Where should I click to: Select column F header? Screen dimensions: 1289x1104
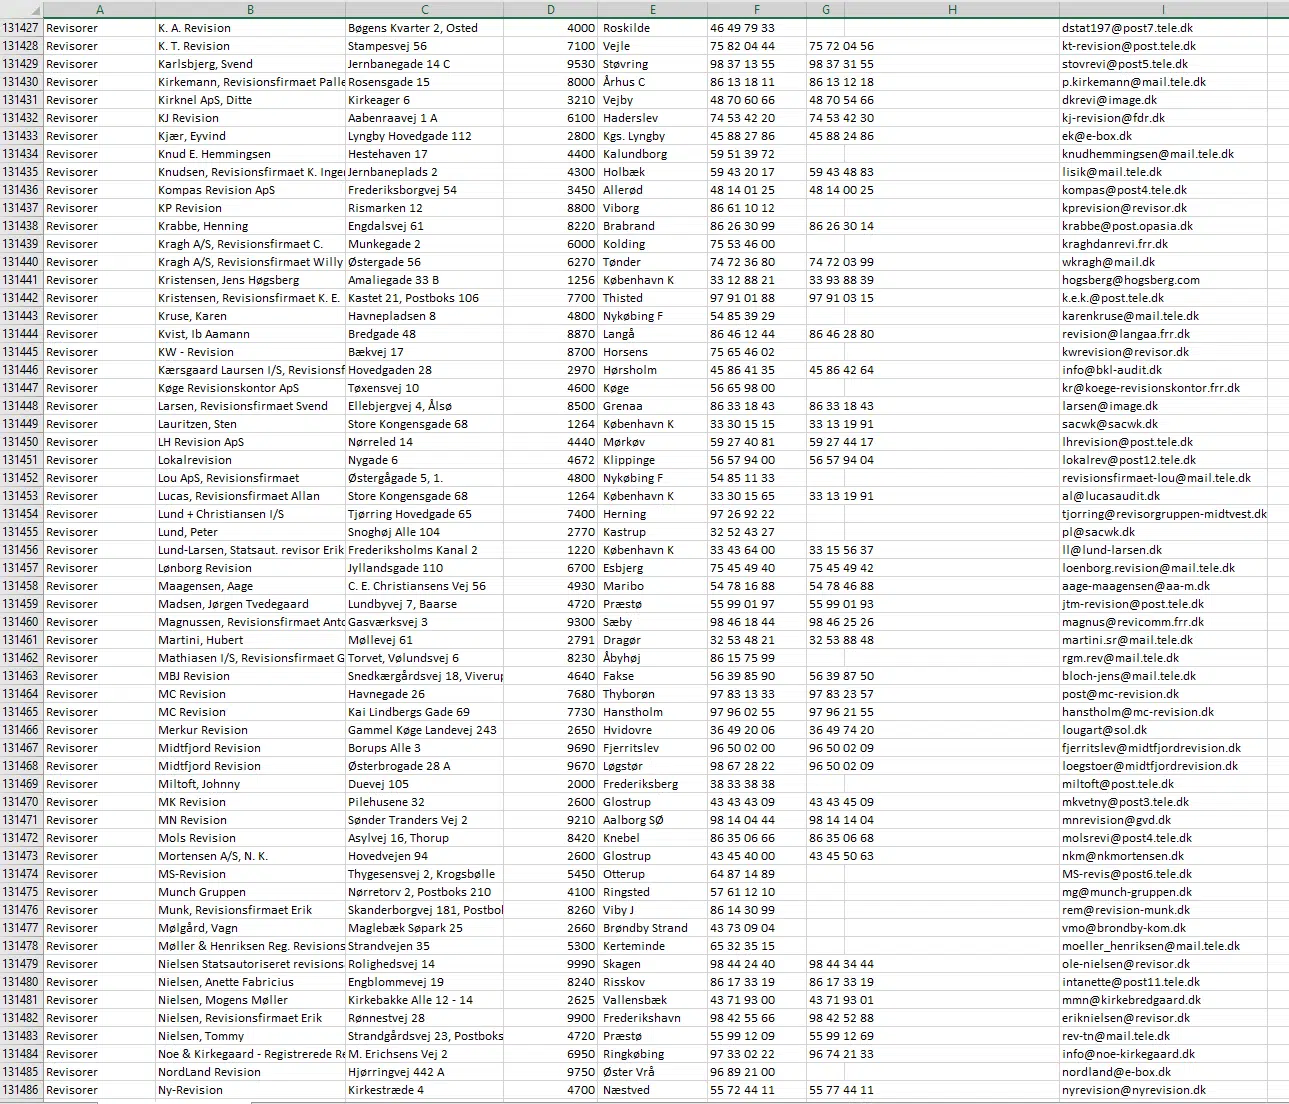coord(757,10)
